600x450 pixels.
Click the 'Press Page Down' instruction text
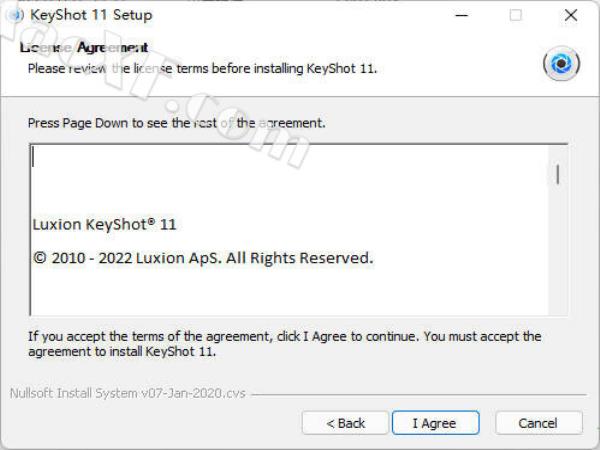(x=176, y=123)
